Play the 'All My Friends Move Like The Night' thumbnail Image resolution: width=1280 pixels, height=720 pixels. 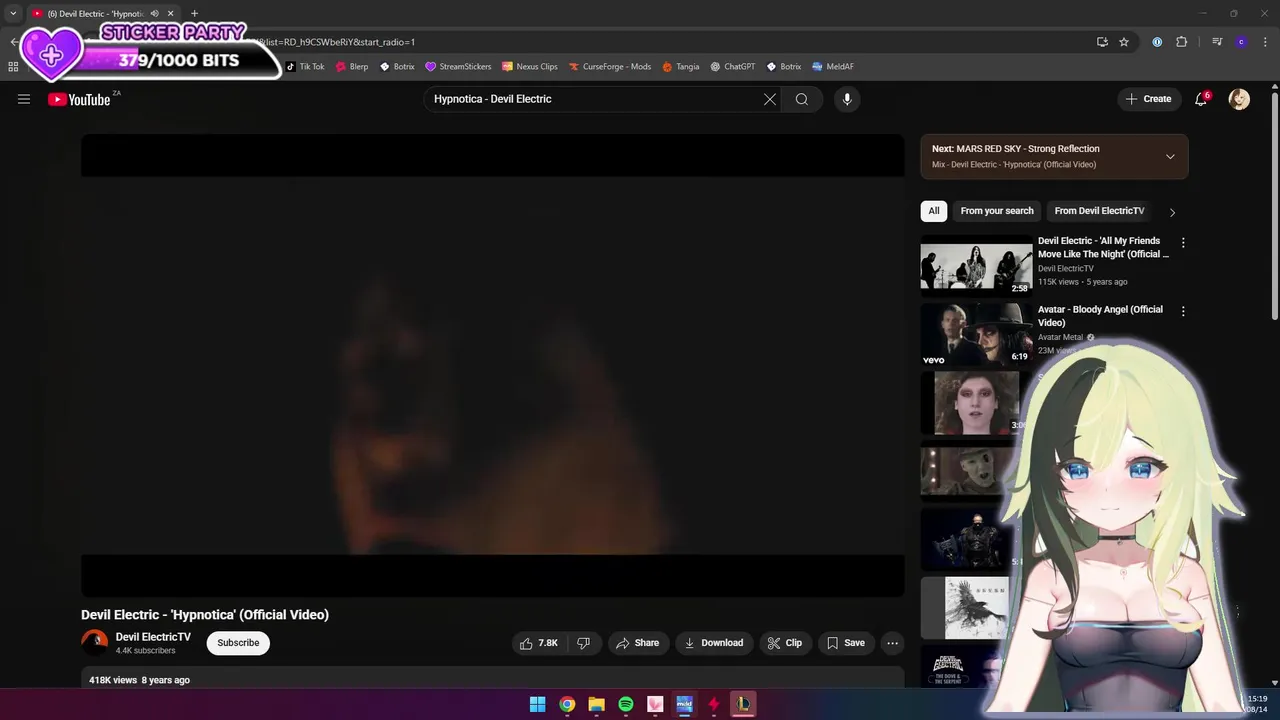pos(977,265)
